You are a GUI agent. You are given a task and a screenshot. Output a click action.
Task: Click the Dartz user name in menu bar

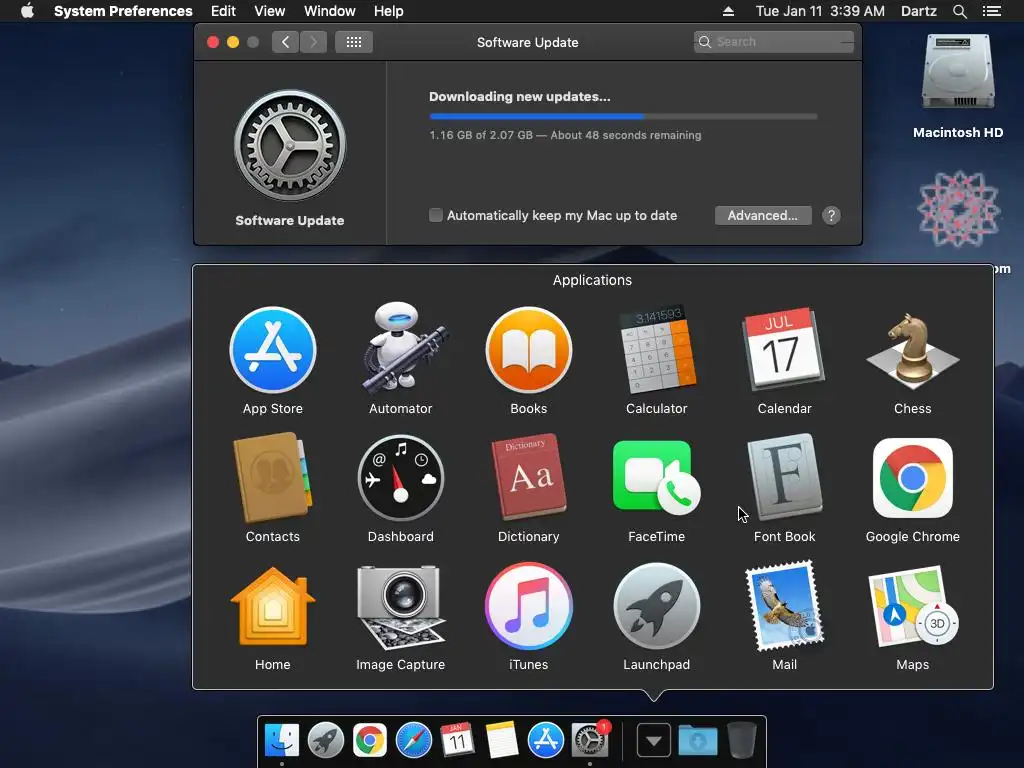coord(918,11)
